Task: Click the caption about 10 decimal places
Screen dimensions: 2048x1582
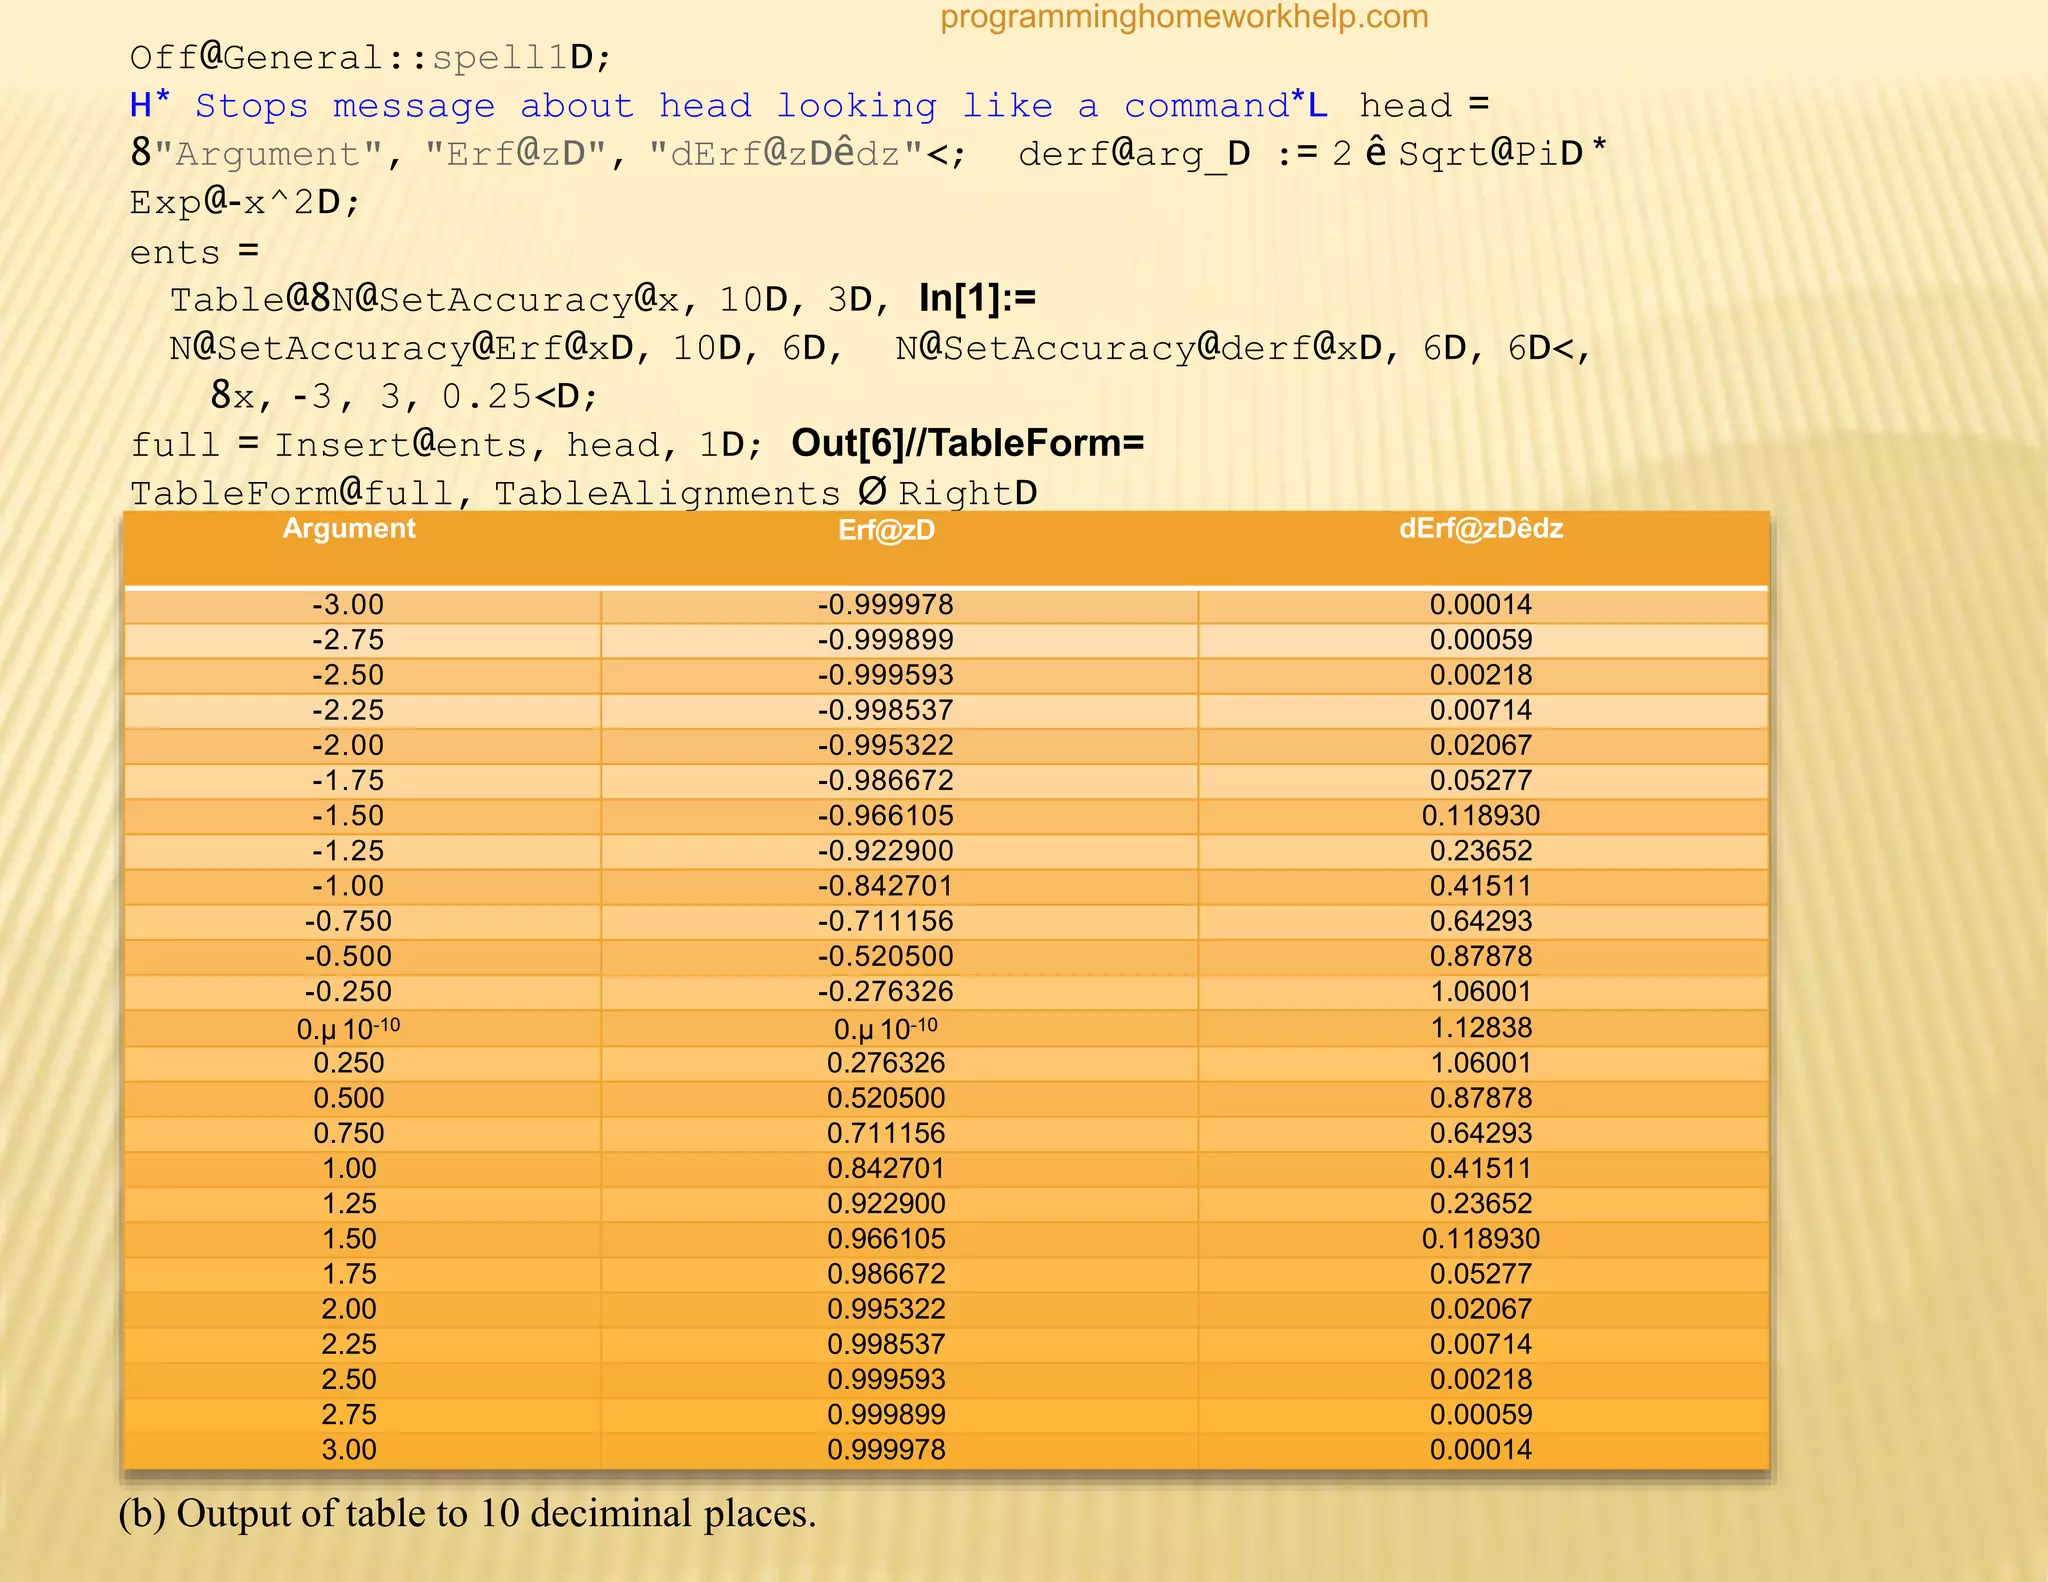Action: (x=467, y=1513)
